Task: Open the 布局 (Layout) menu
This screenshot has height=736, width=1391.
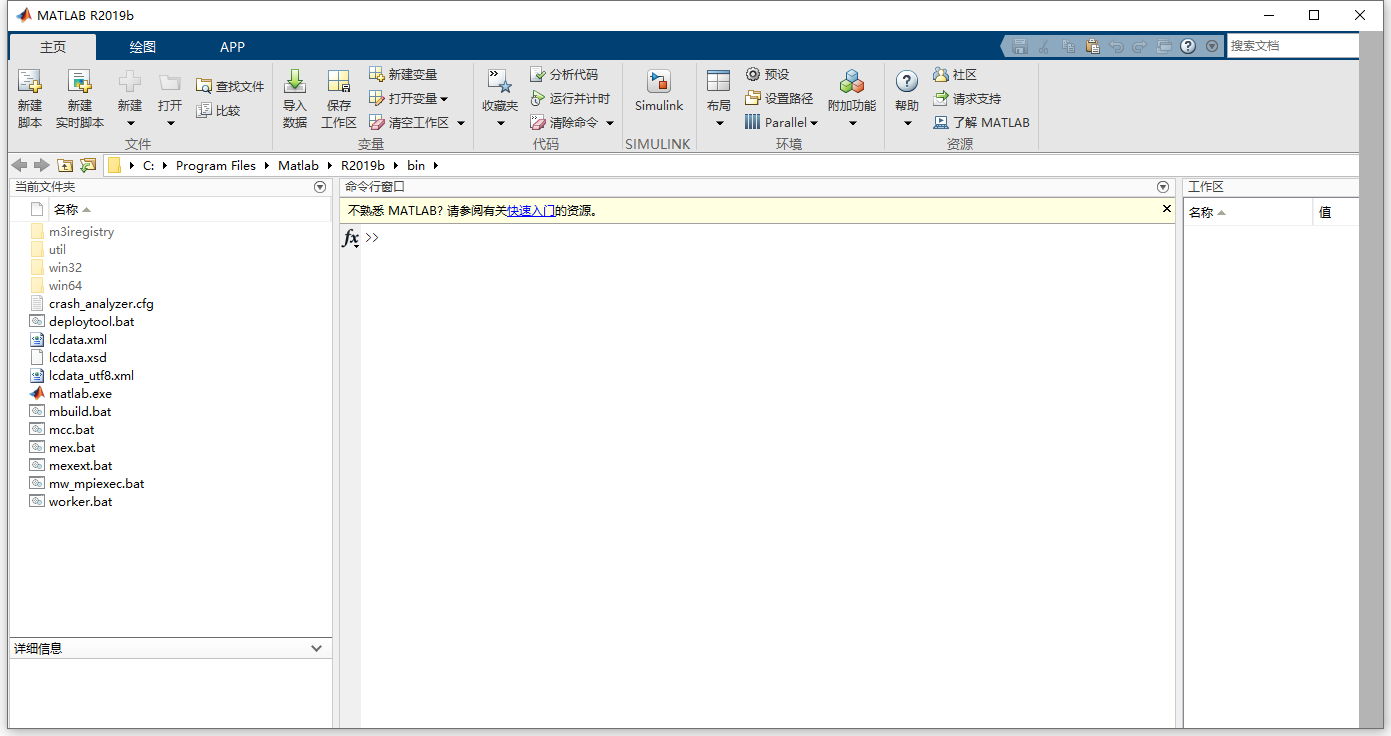Action: click(x=718, y=99)
